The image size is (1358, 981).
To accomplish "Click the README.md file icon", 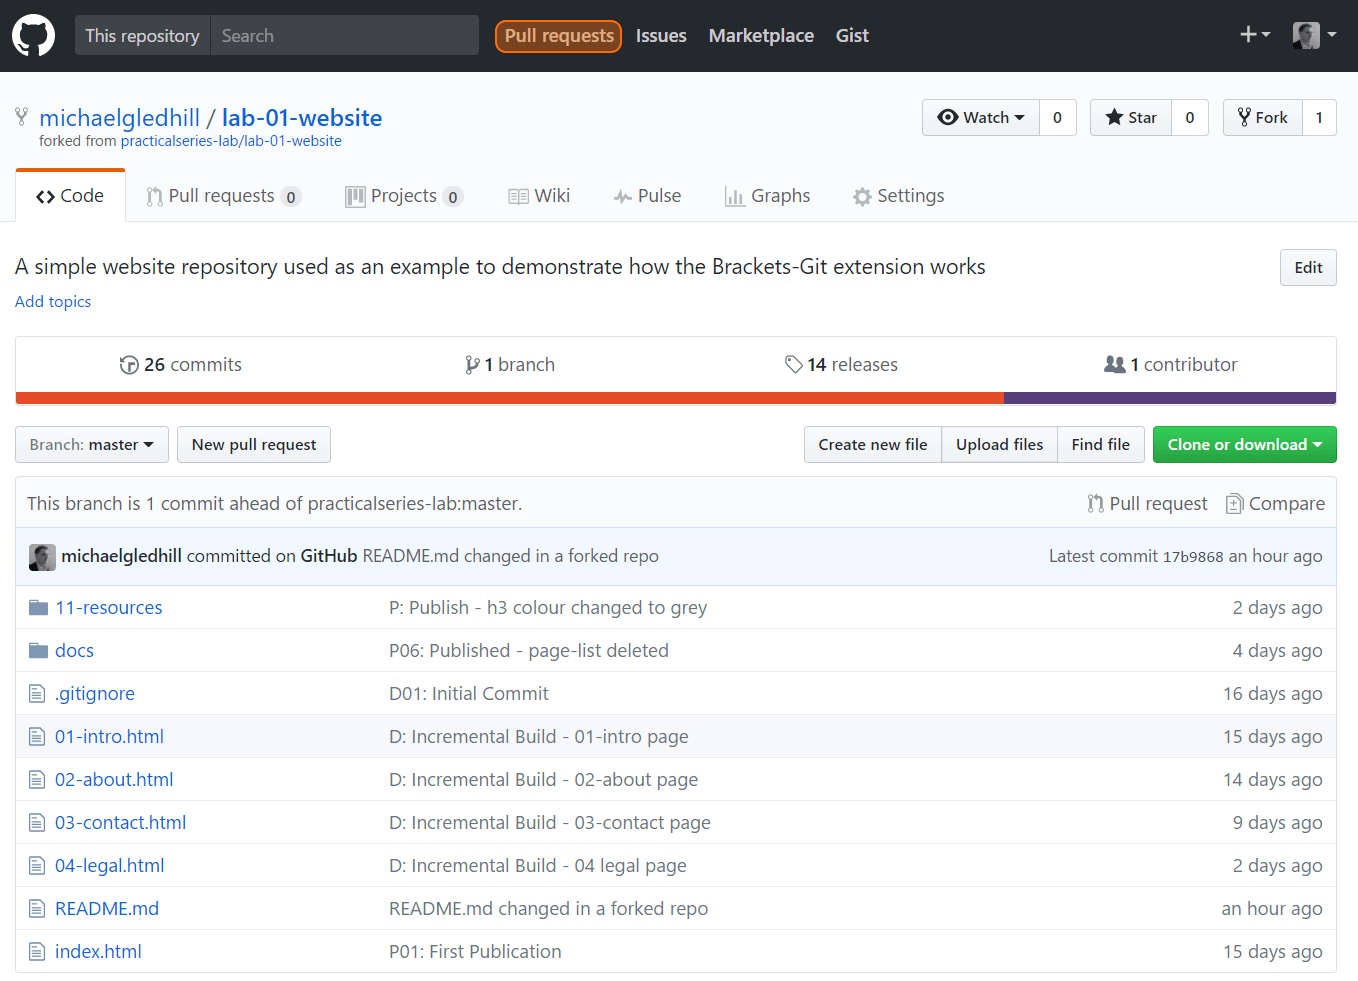I will point(37,908).
